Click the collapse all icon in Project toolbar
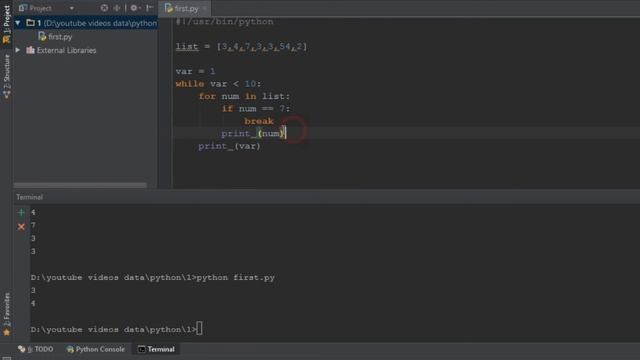Screen dimensions: 640x360 click(x=117, y=8)
